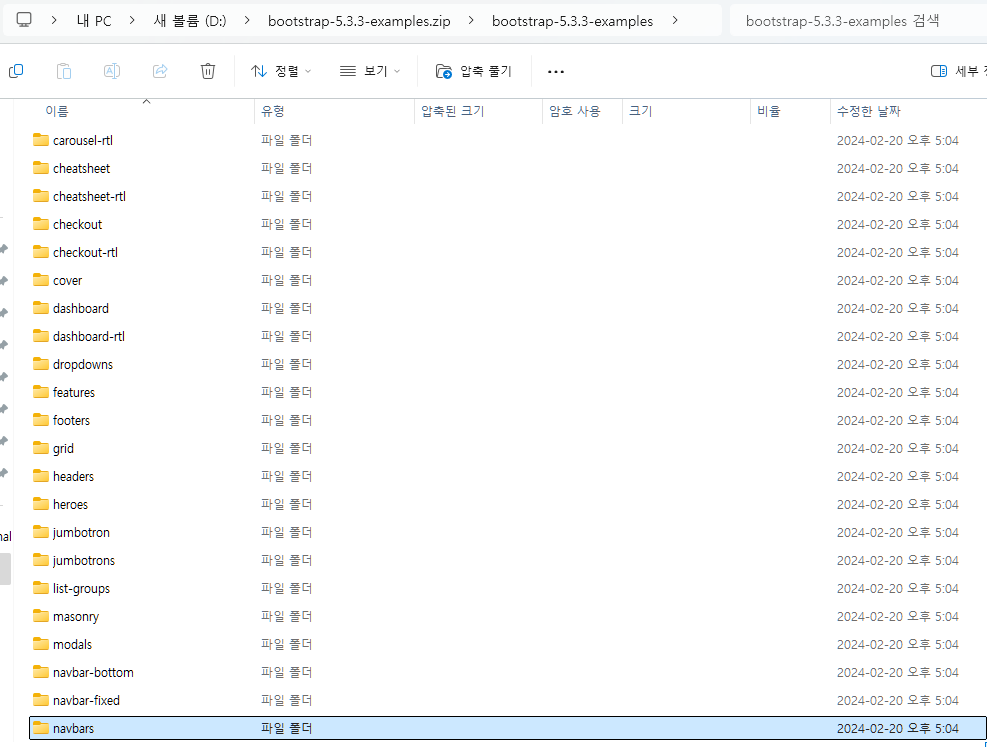The image size is (987, 747).
Task: Toggle the 세부 details pane button
Action: click(957, 71)
